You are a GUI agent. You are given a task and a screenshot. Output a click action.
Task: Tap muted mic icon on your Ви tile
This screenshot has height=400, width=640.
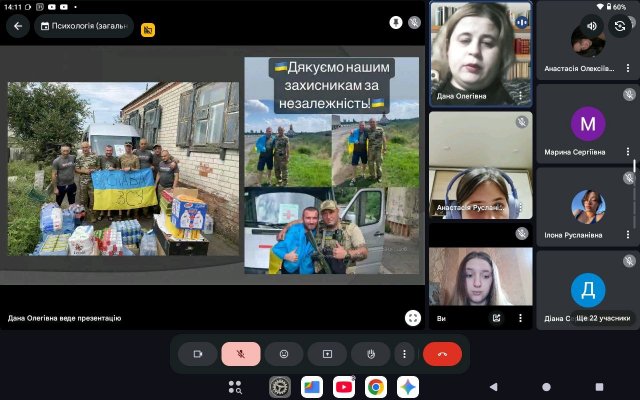522,233
